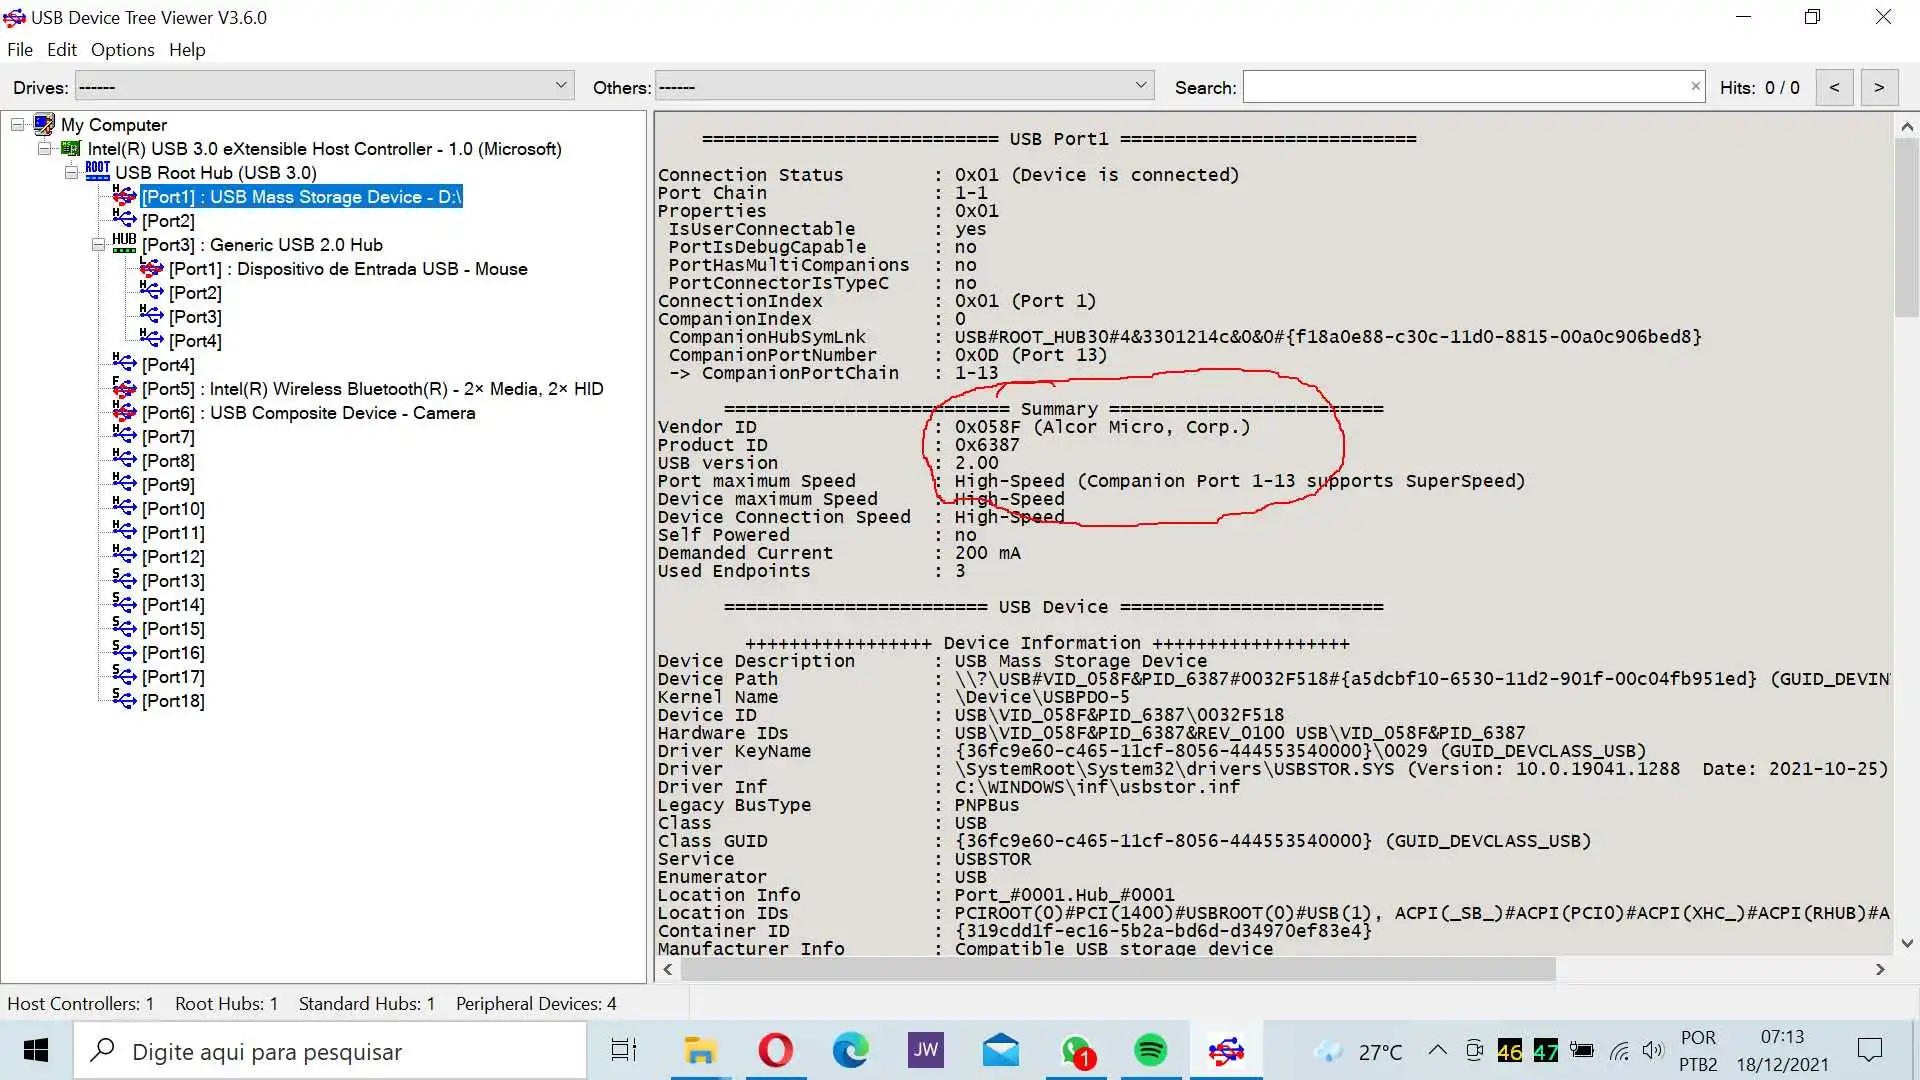
Task: Click the USB Root Hub ROOT icon
Action: [97, 172]
